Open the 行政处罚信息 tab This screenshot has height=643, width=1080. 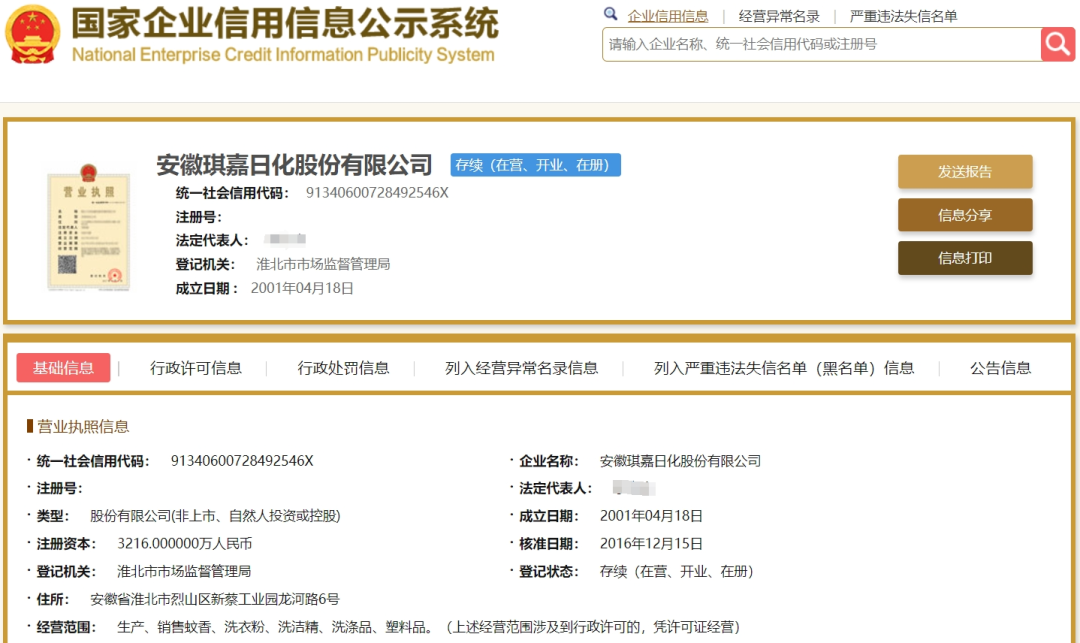tap(343, 368)
